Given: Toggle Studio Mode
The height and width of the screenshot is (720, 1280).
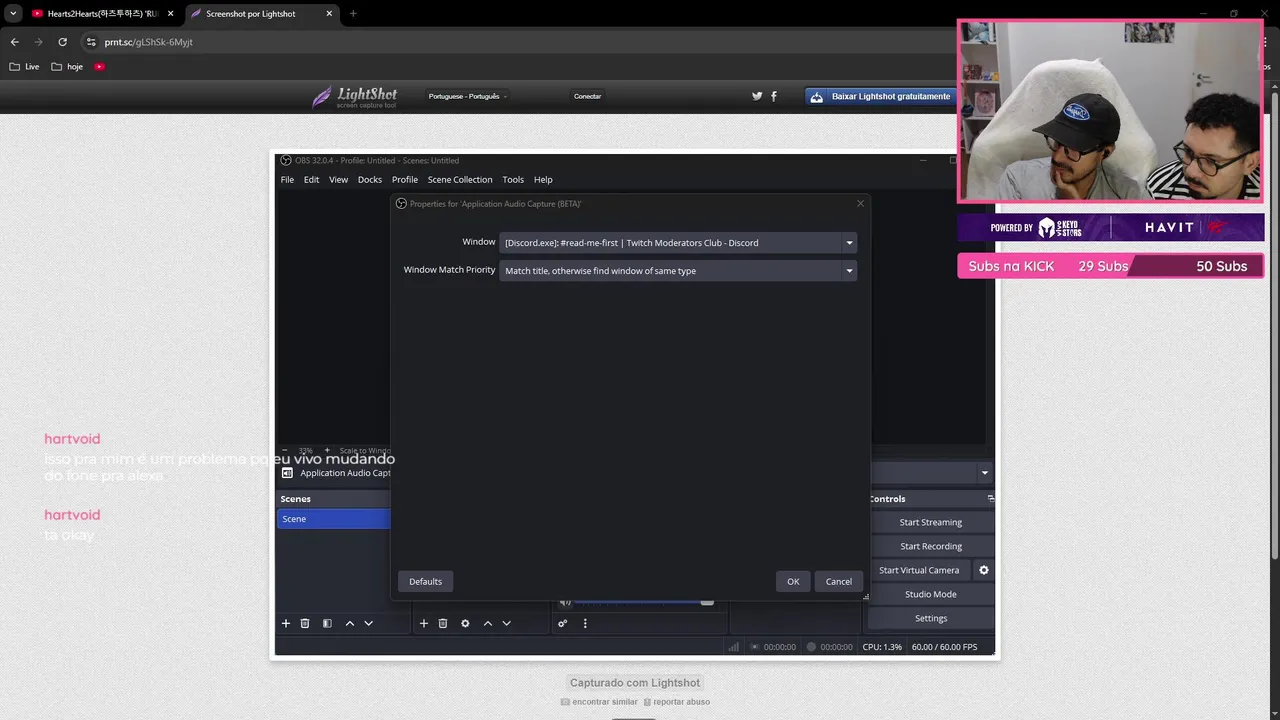Looking at the screenshot, I should (931, 594).
